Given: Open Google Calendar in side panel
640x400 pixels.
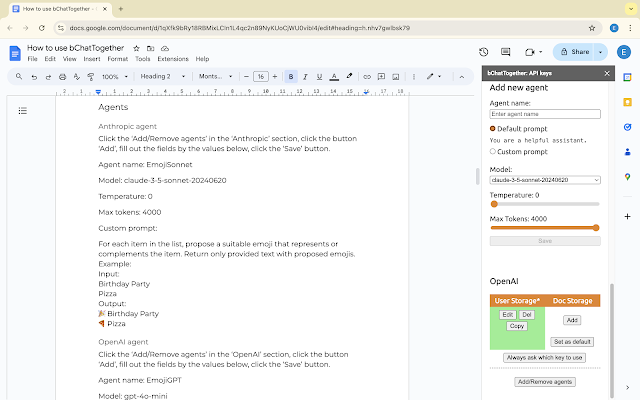Looking at the screenshot, I should point(627,78).
